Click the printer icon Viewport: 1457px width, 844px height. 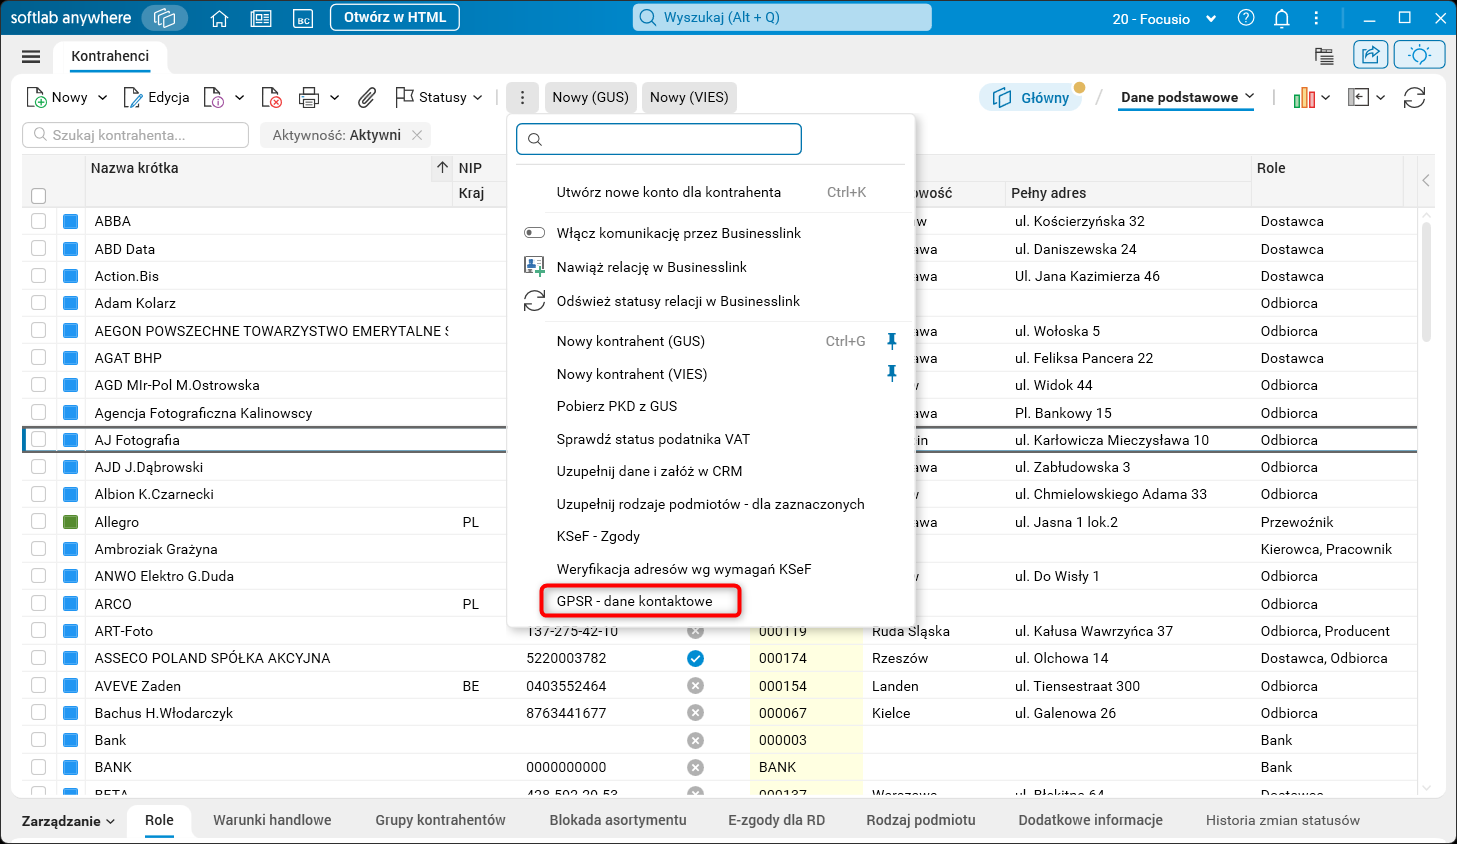[309, 97]
